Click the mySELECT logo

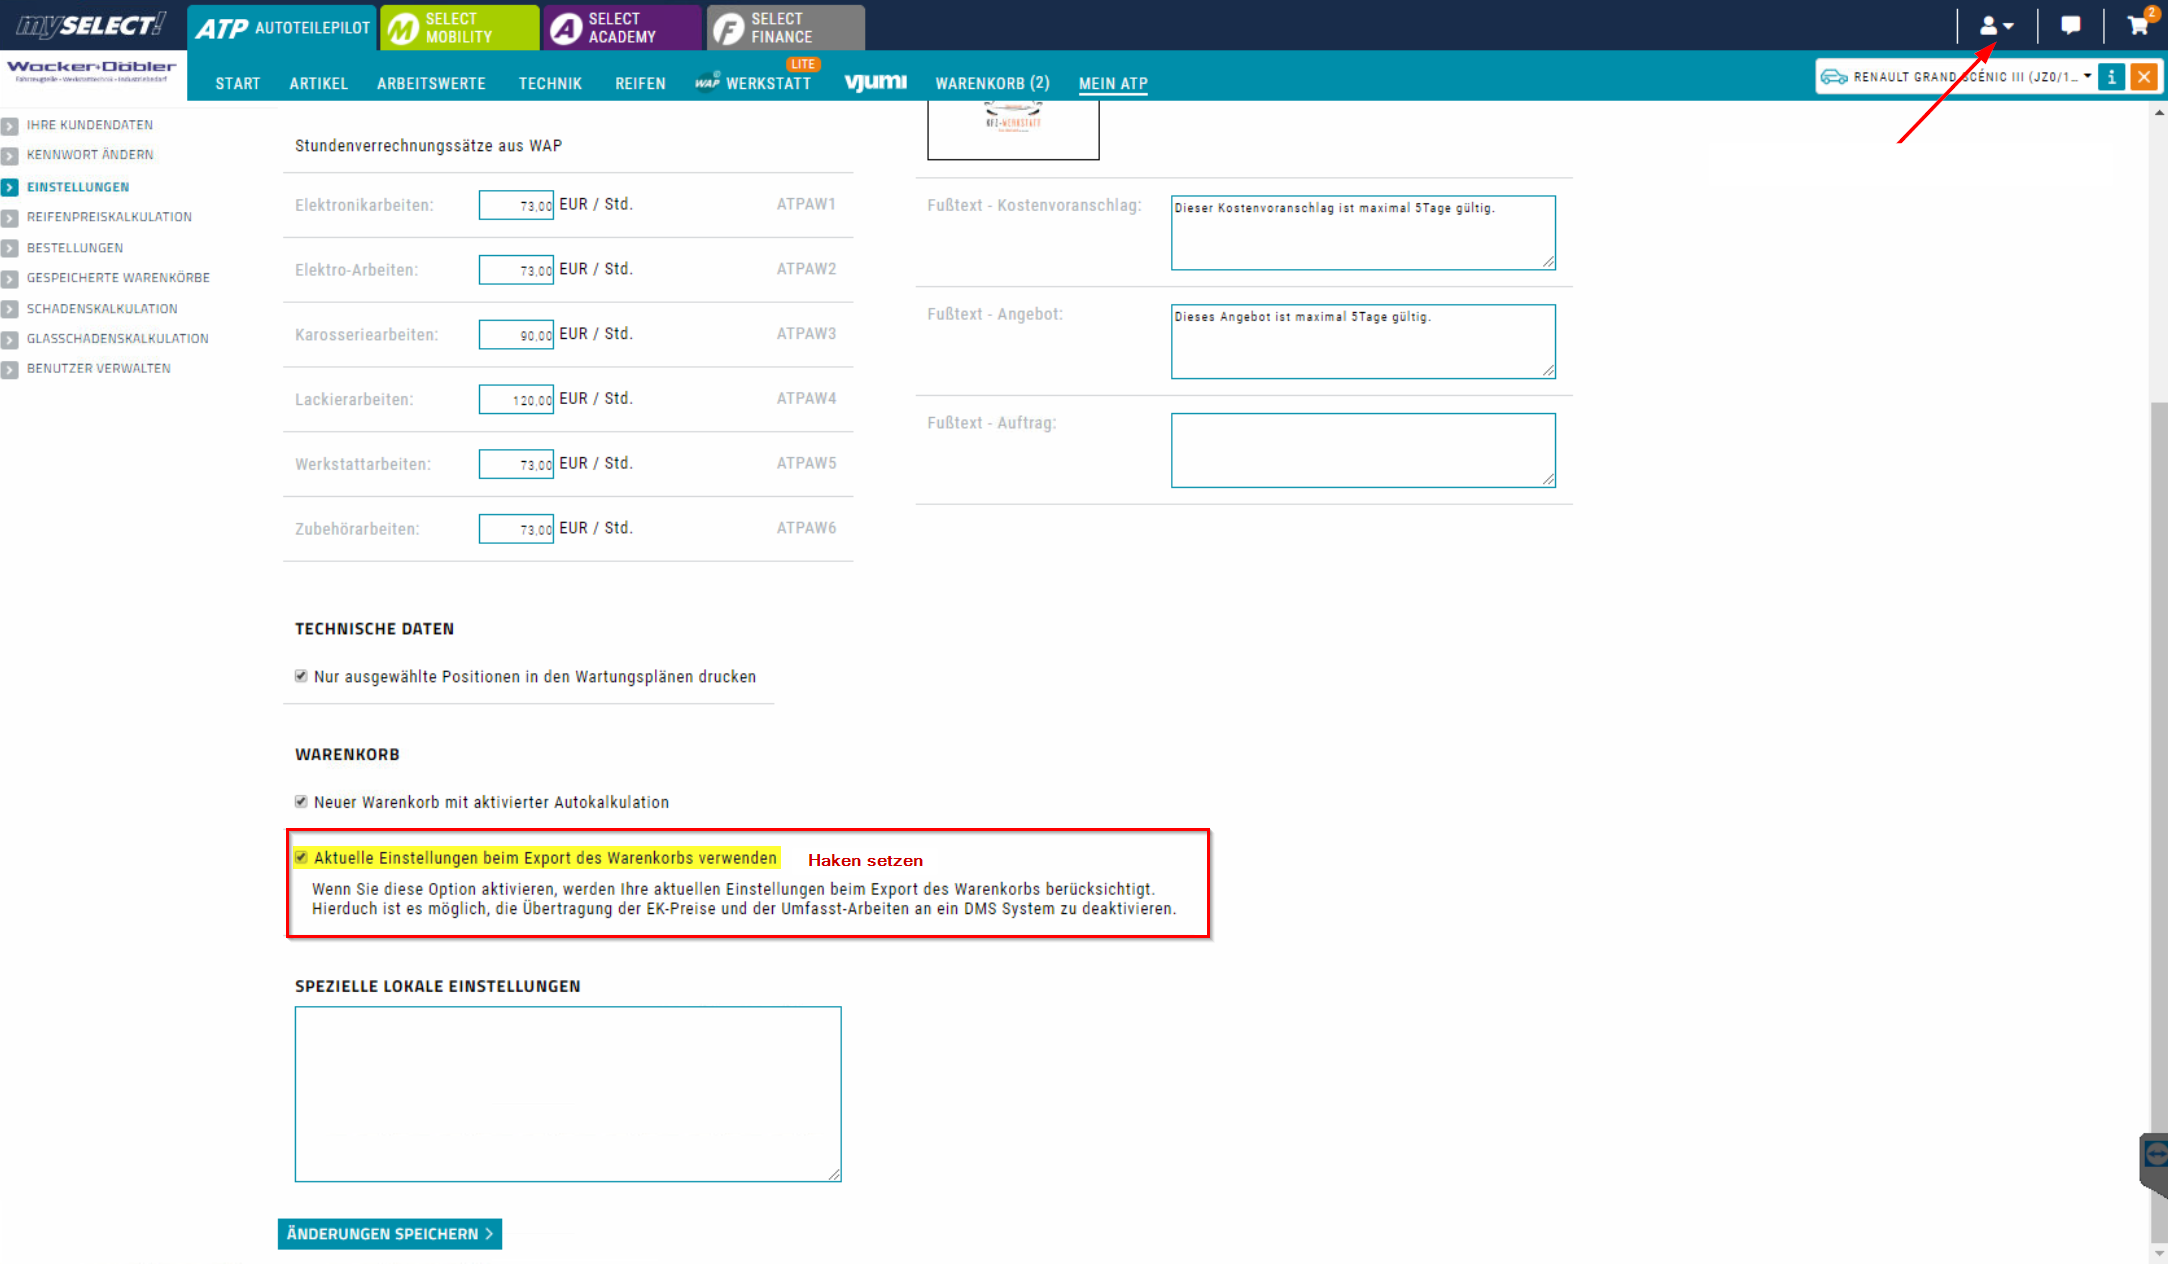click(x=91, y=25)
